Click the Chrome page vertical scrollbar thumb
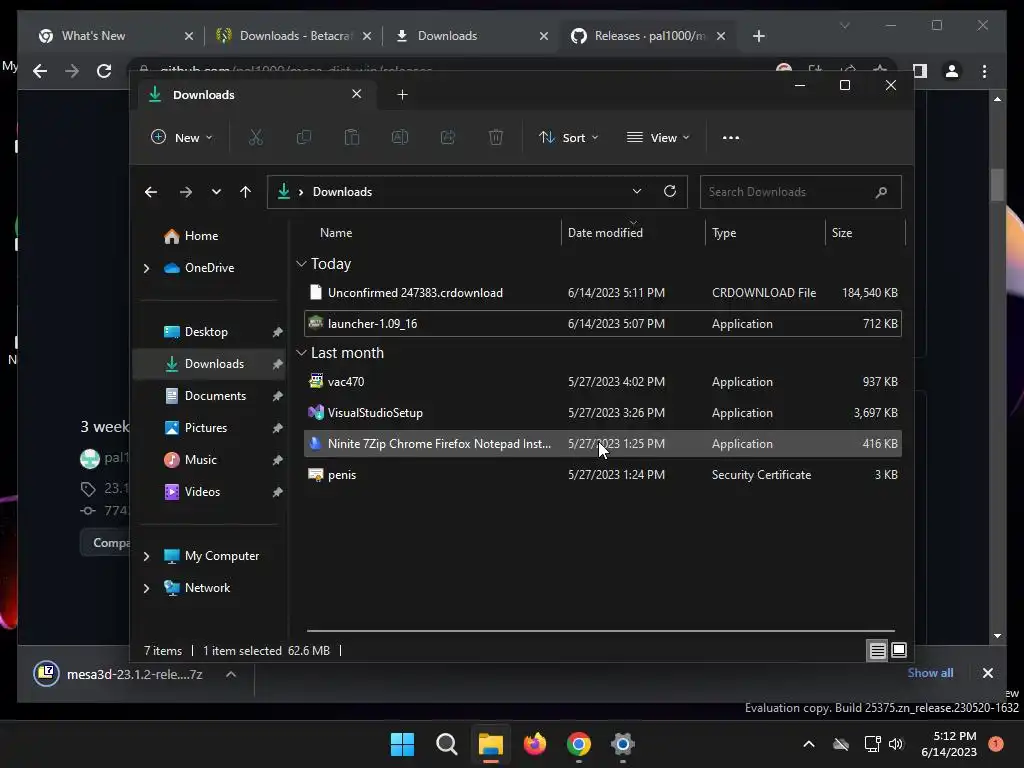The height and width of the screenshot is (768, 1024). pos(997,185)
